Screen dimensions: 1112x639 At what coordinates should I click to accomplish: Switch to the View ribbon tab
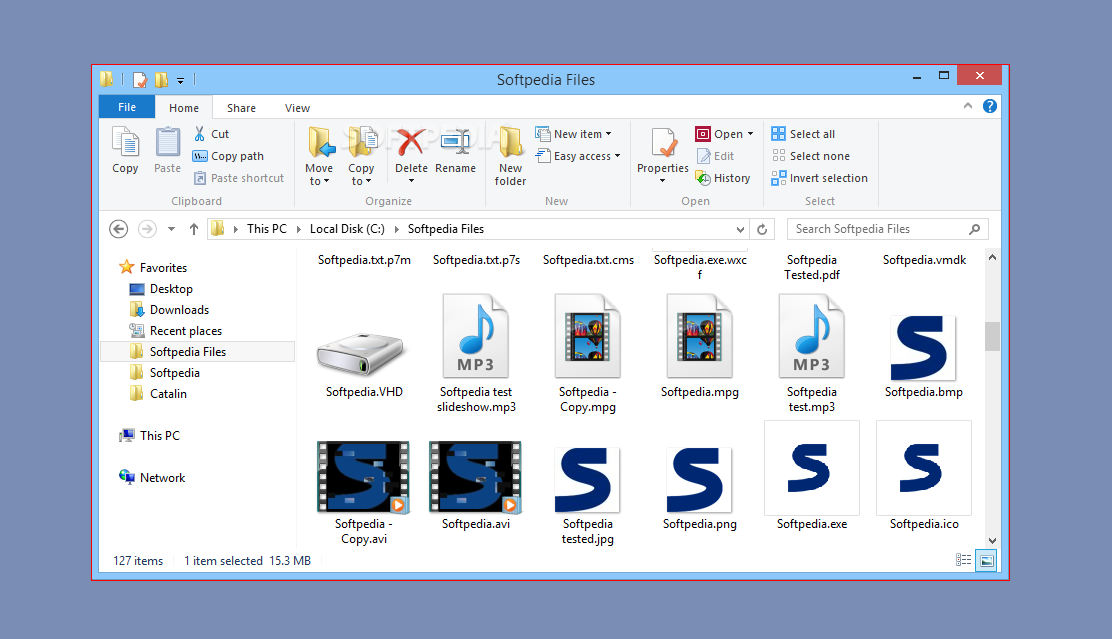tap(297, 108)
